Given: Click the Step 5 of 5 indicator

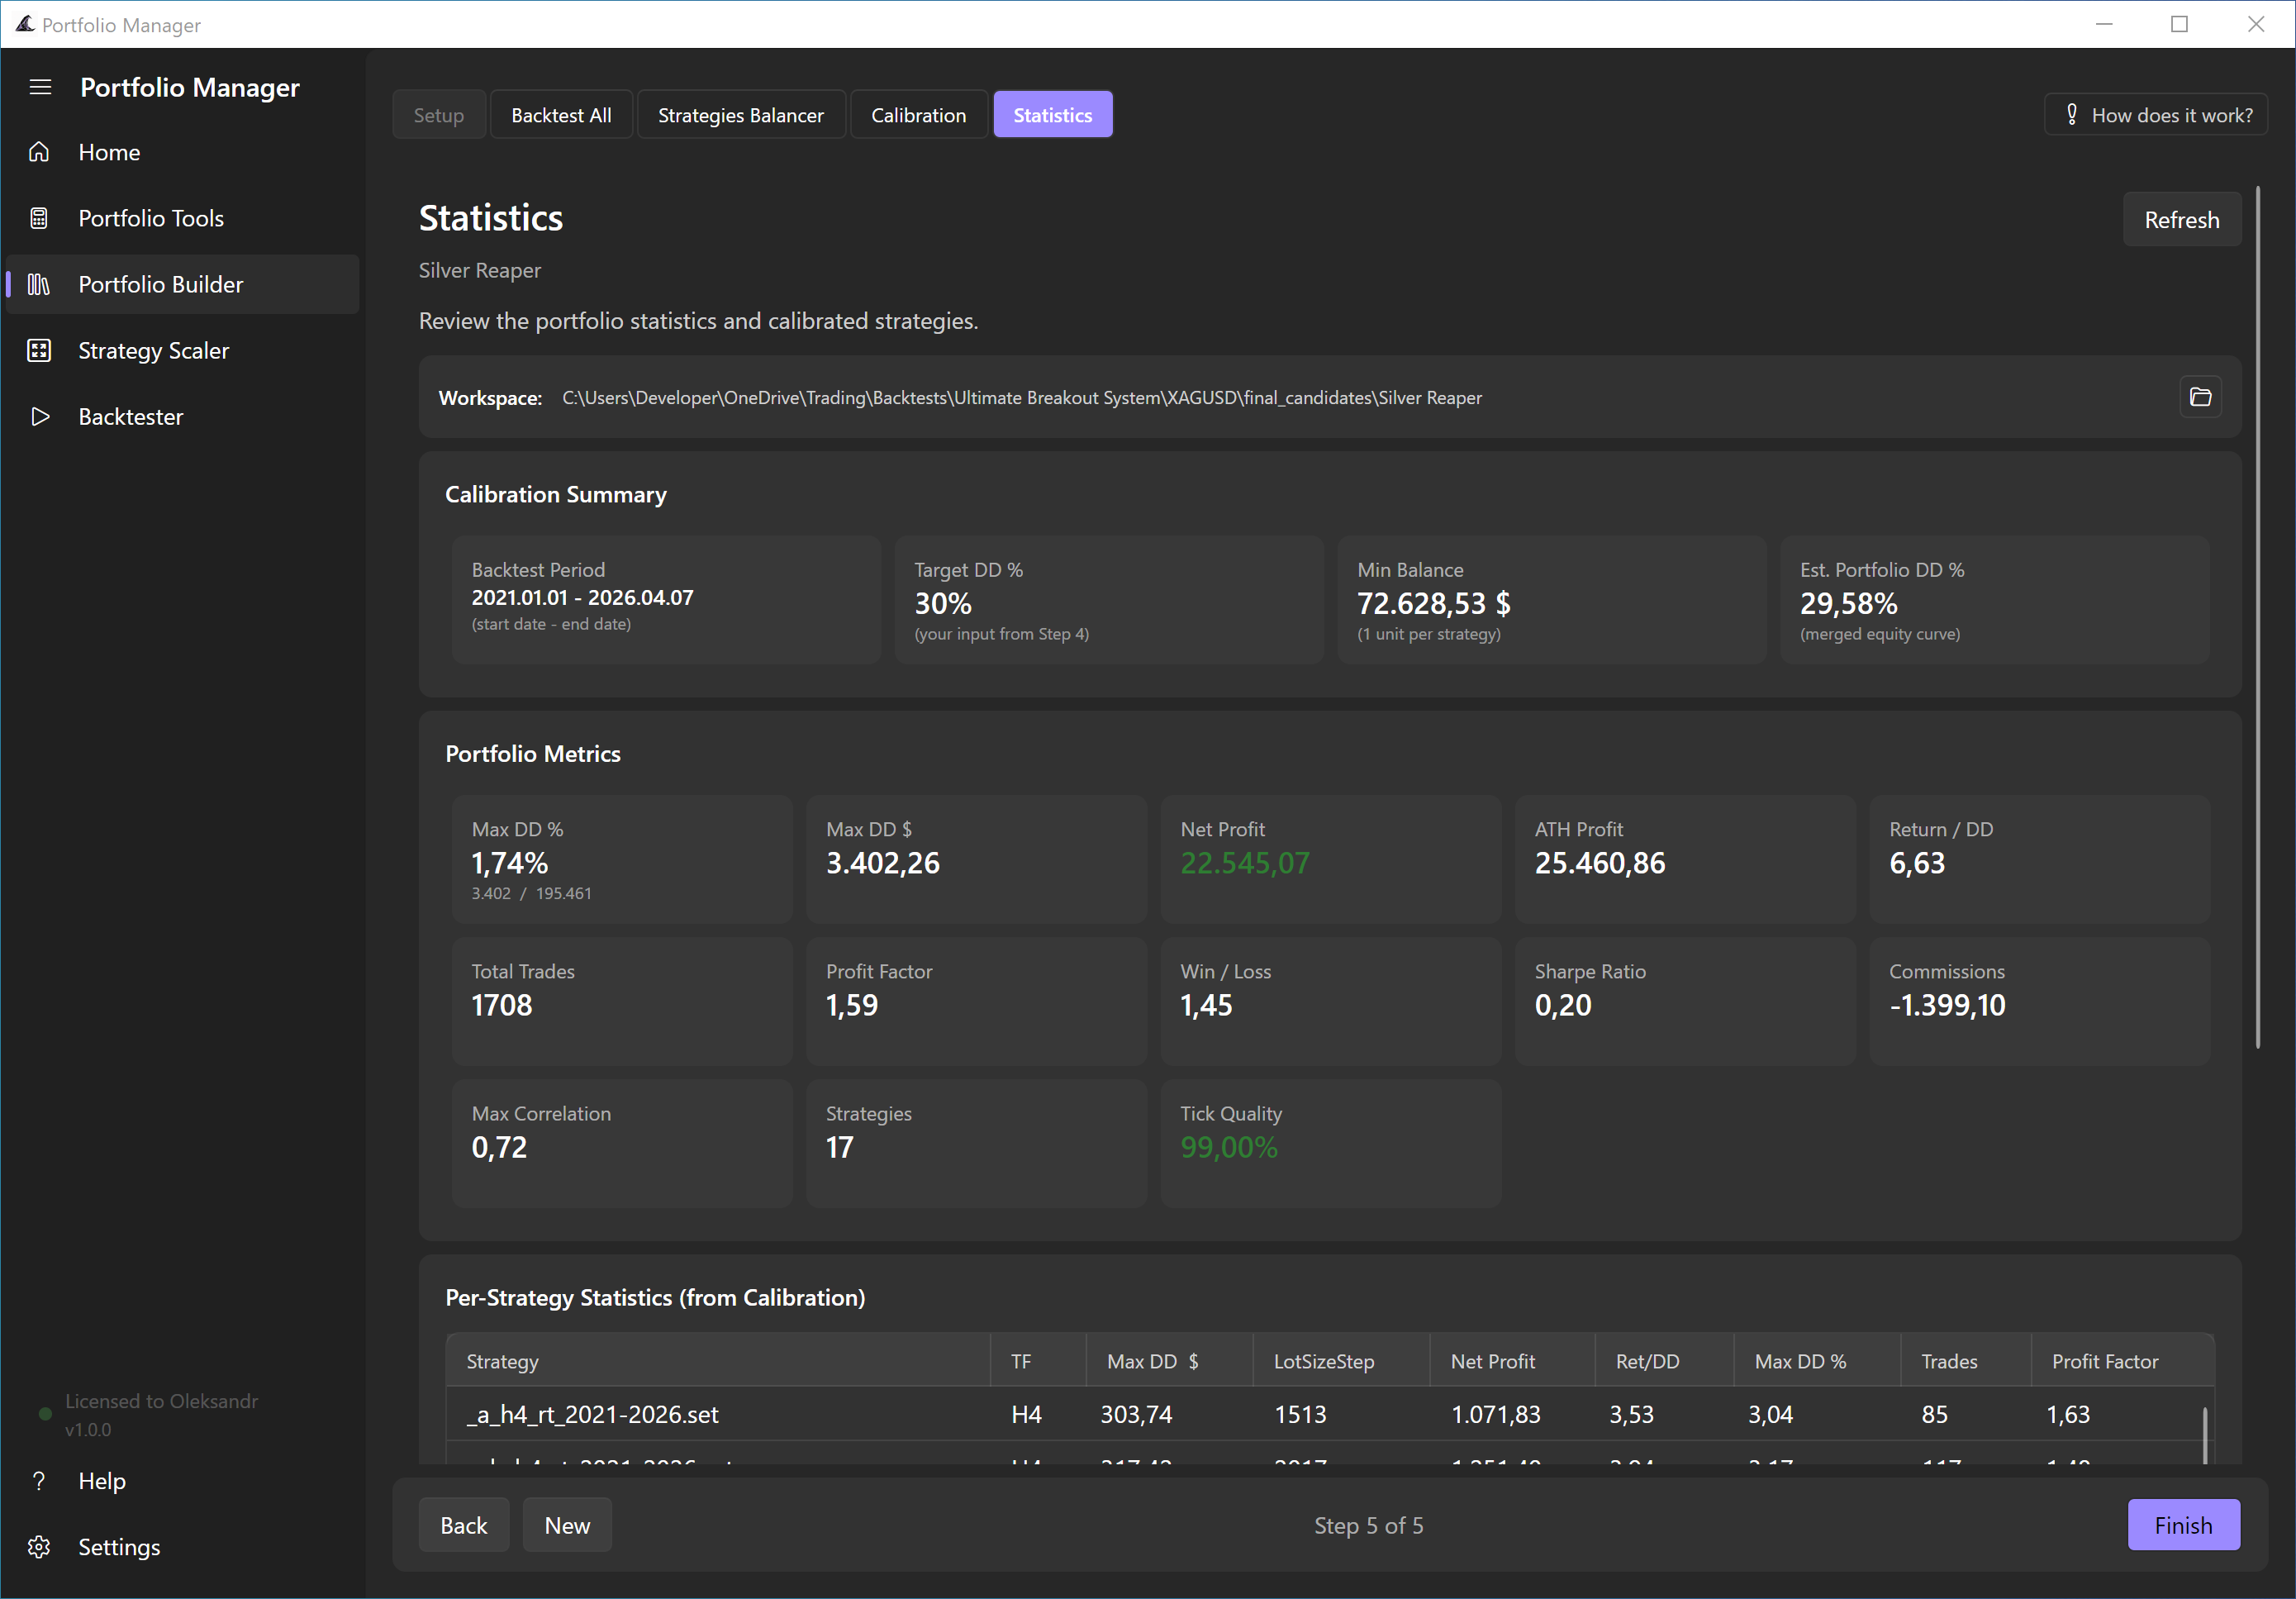Looking at the screenshot, I should click(x=1368, y=1525).
